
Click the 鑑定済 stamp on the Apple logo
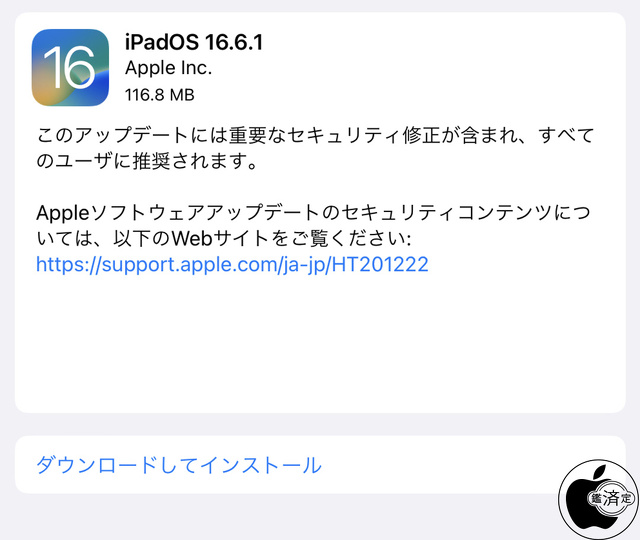611,498
